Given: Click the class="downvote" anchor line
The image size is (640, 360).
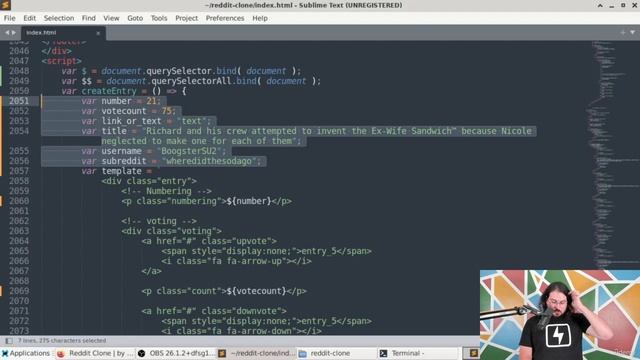Looking at the screenshot, I should click(x=214, y=311).
